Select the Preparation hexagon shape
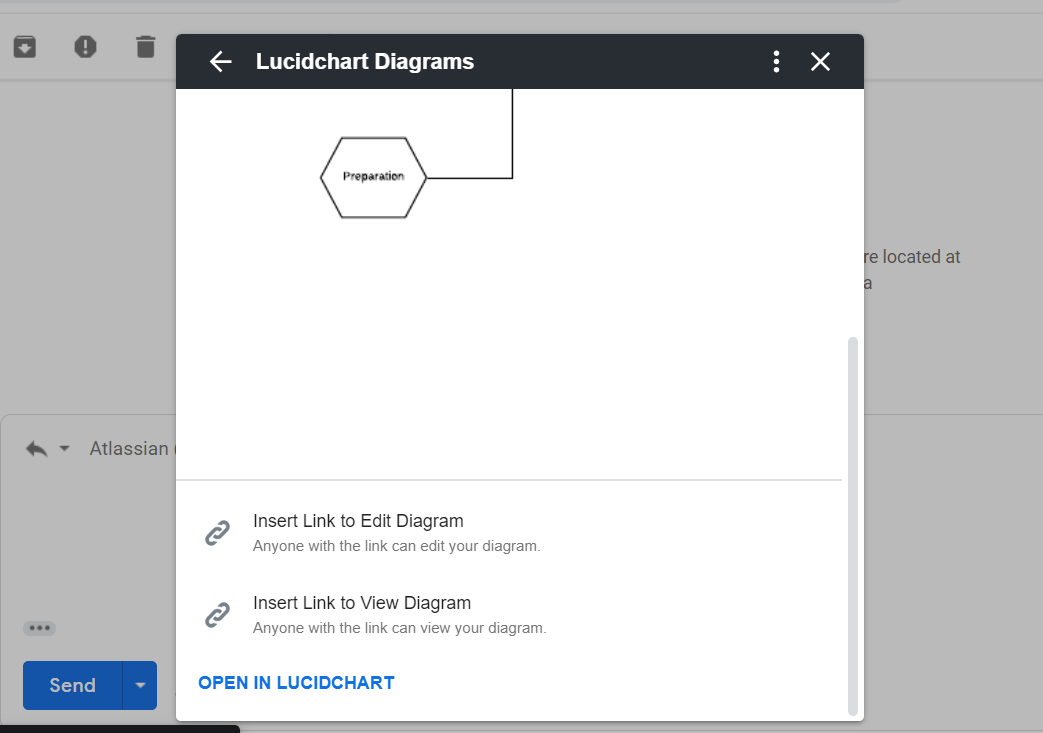 tap(372, 177)
